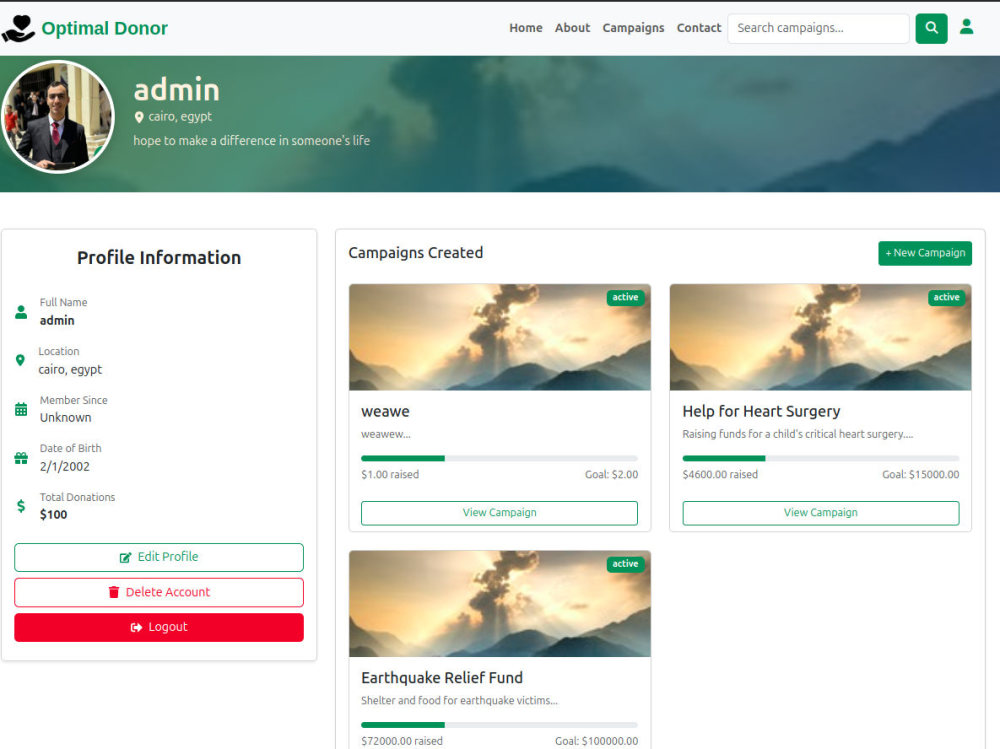
Task: Open the About nav link
Action: [x=572, y=28]
